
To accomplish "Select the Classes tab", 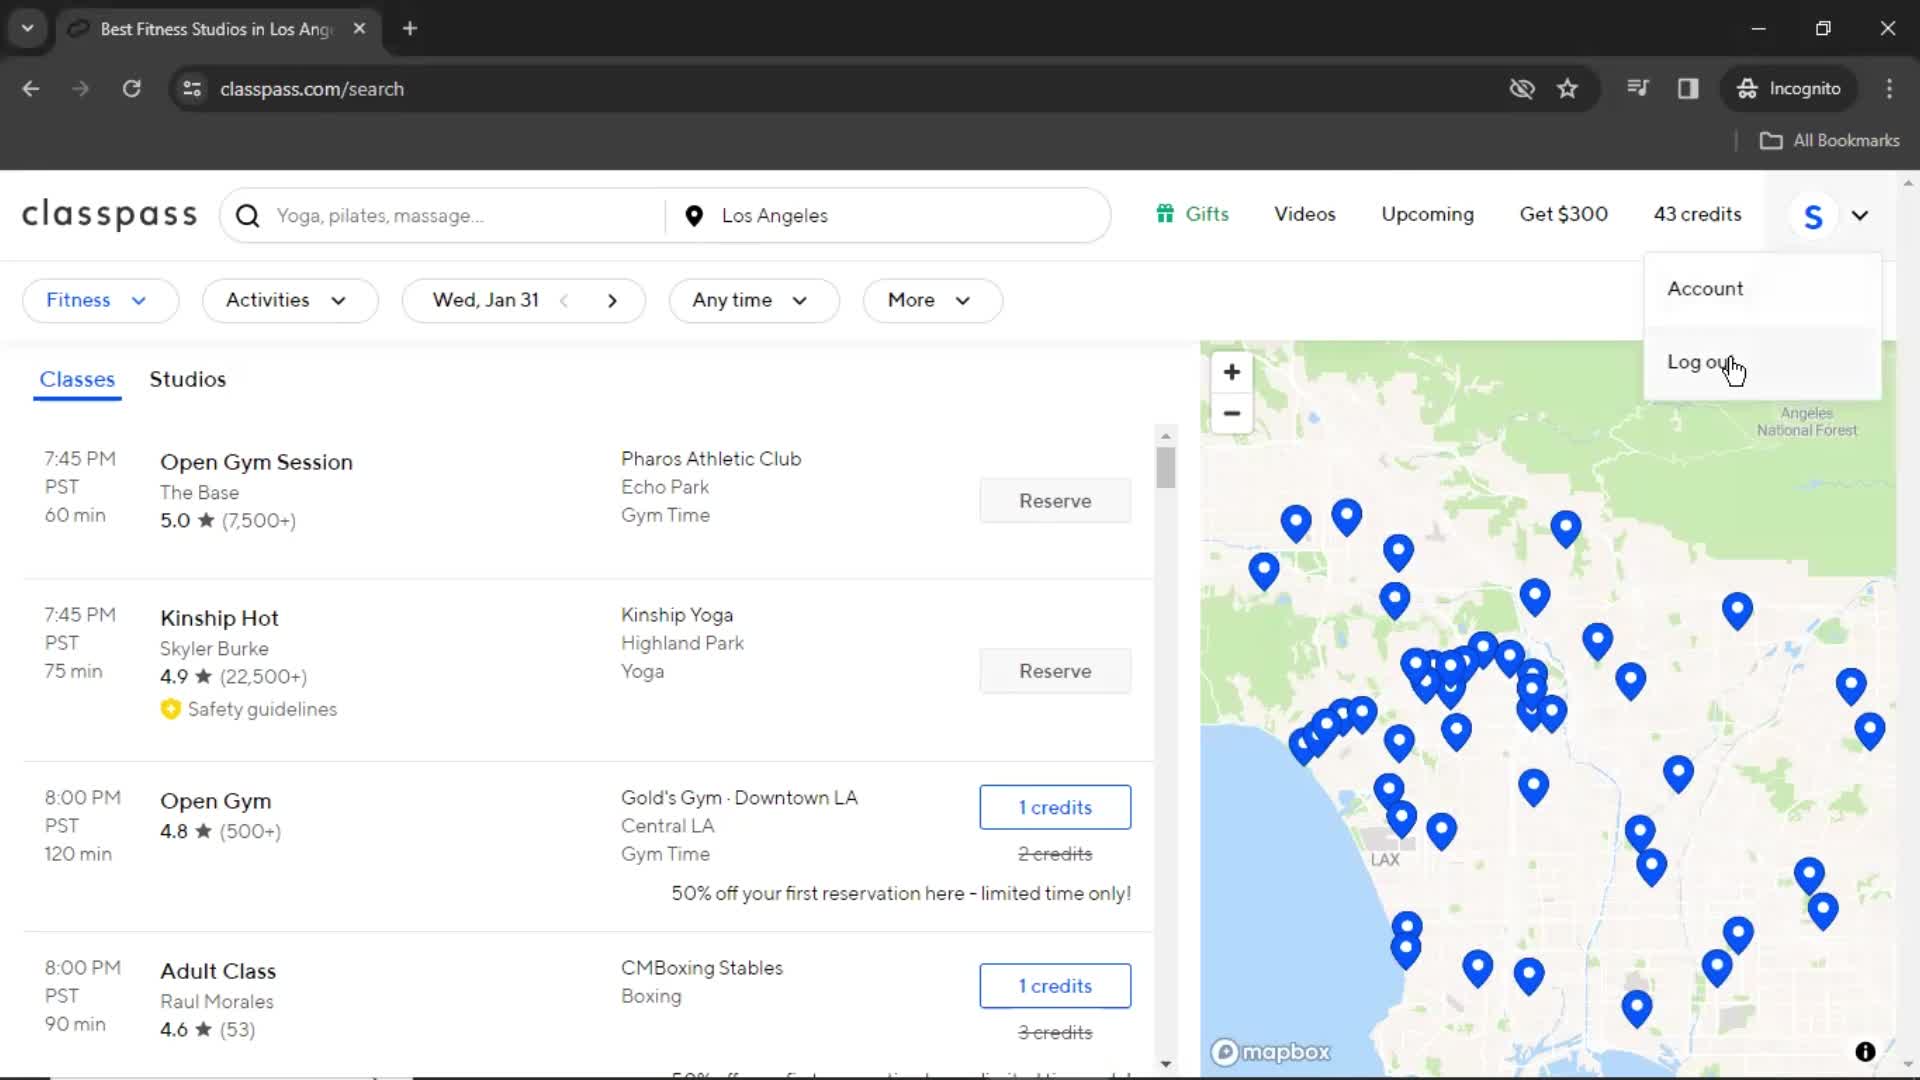I will pos(76,378).
